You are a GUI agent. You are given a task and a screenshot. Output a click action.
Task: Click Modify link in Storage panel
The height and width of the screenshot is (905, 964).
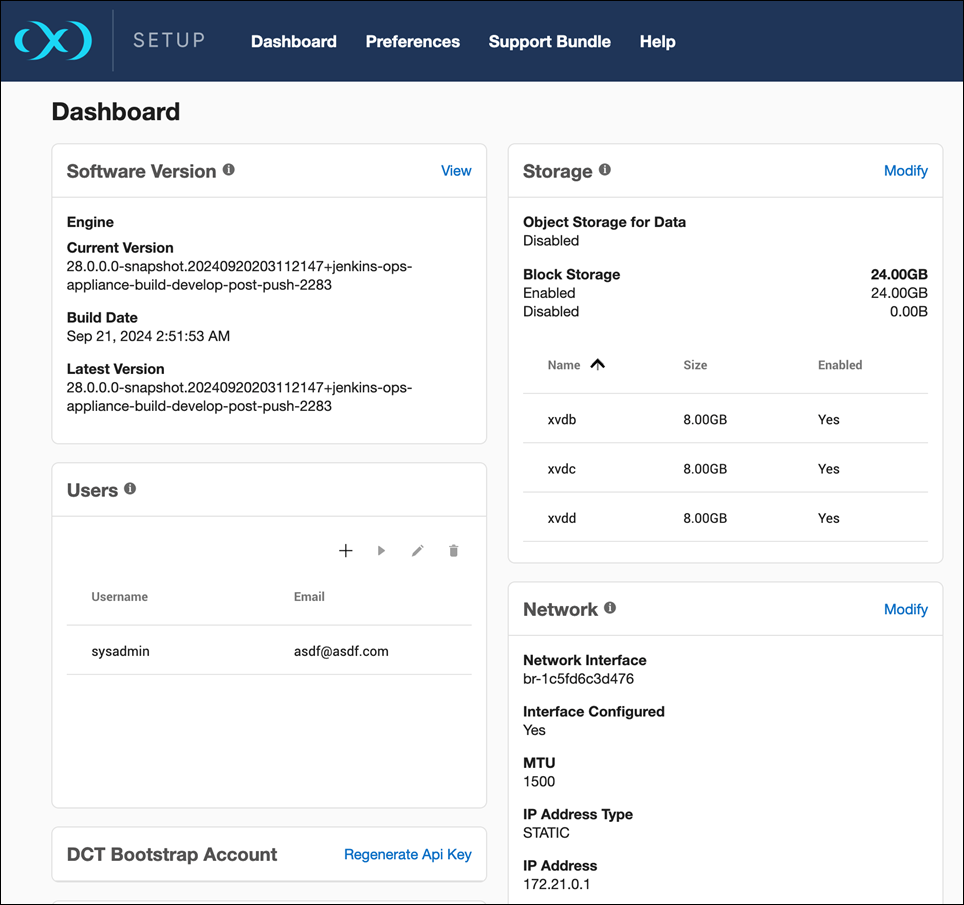(x=906, y=171)
